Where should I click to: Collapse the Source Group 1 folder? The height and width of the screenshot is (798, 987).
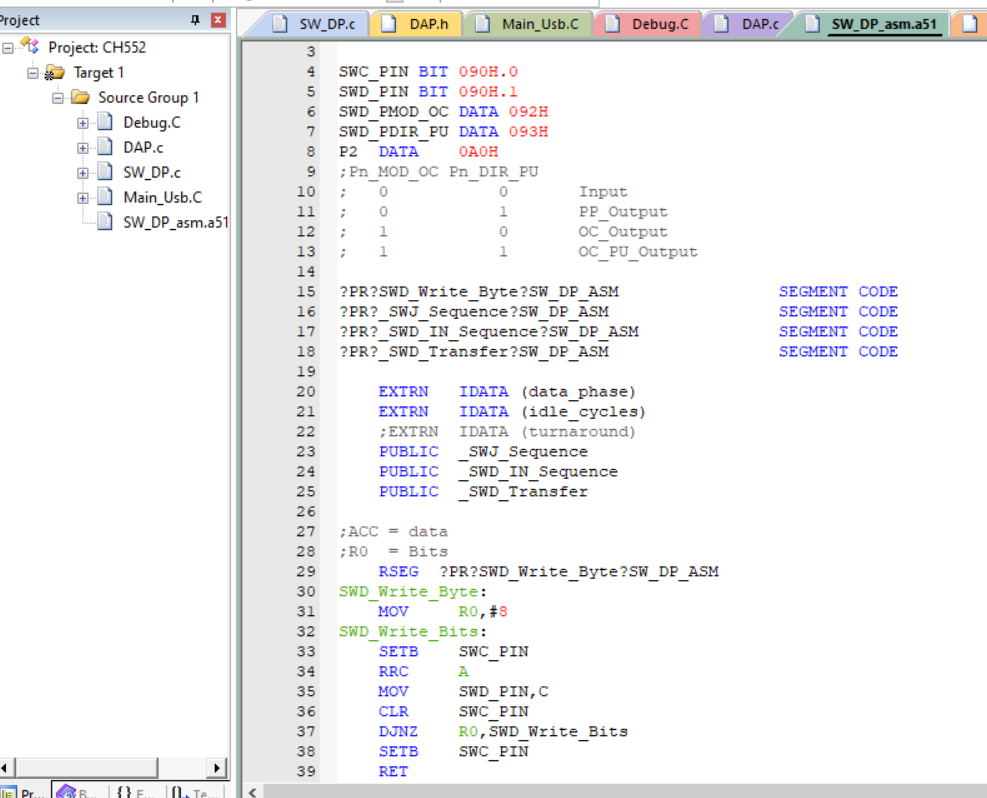click(x=57, y=97)
